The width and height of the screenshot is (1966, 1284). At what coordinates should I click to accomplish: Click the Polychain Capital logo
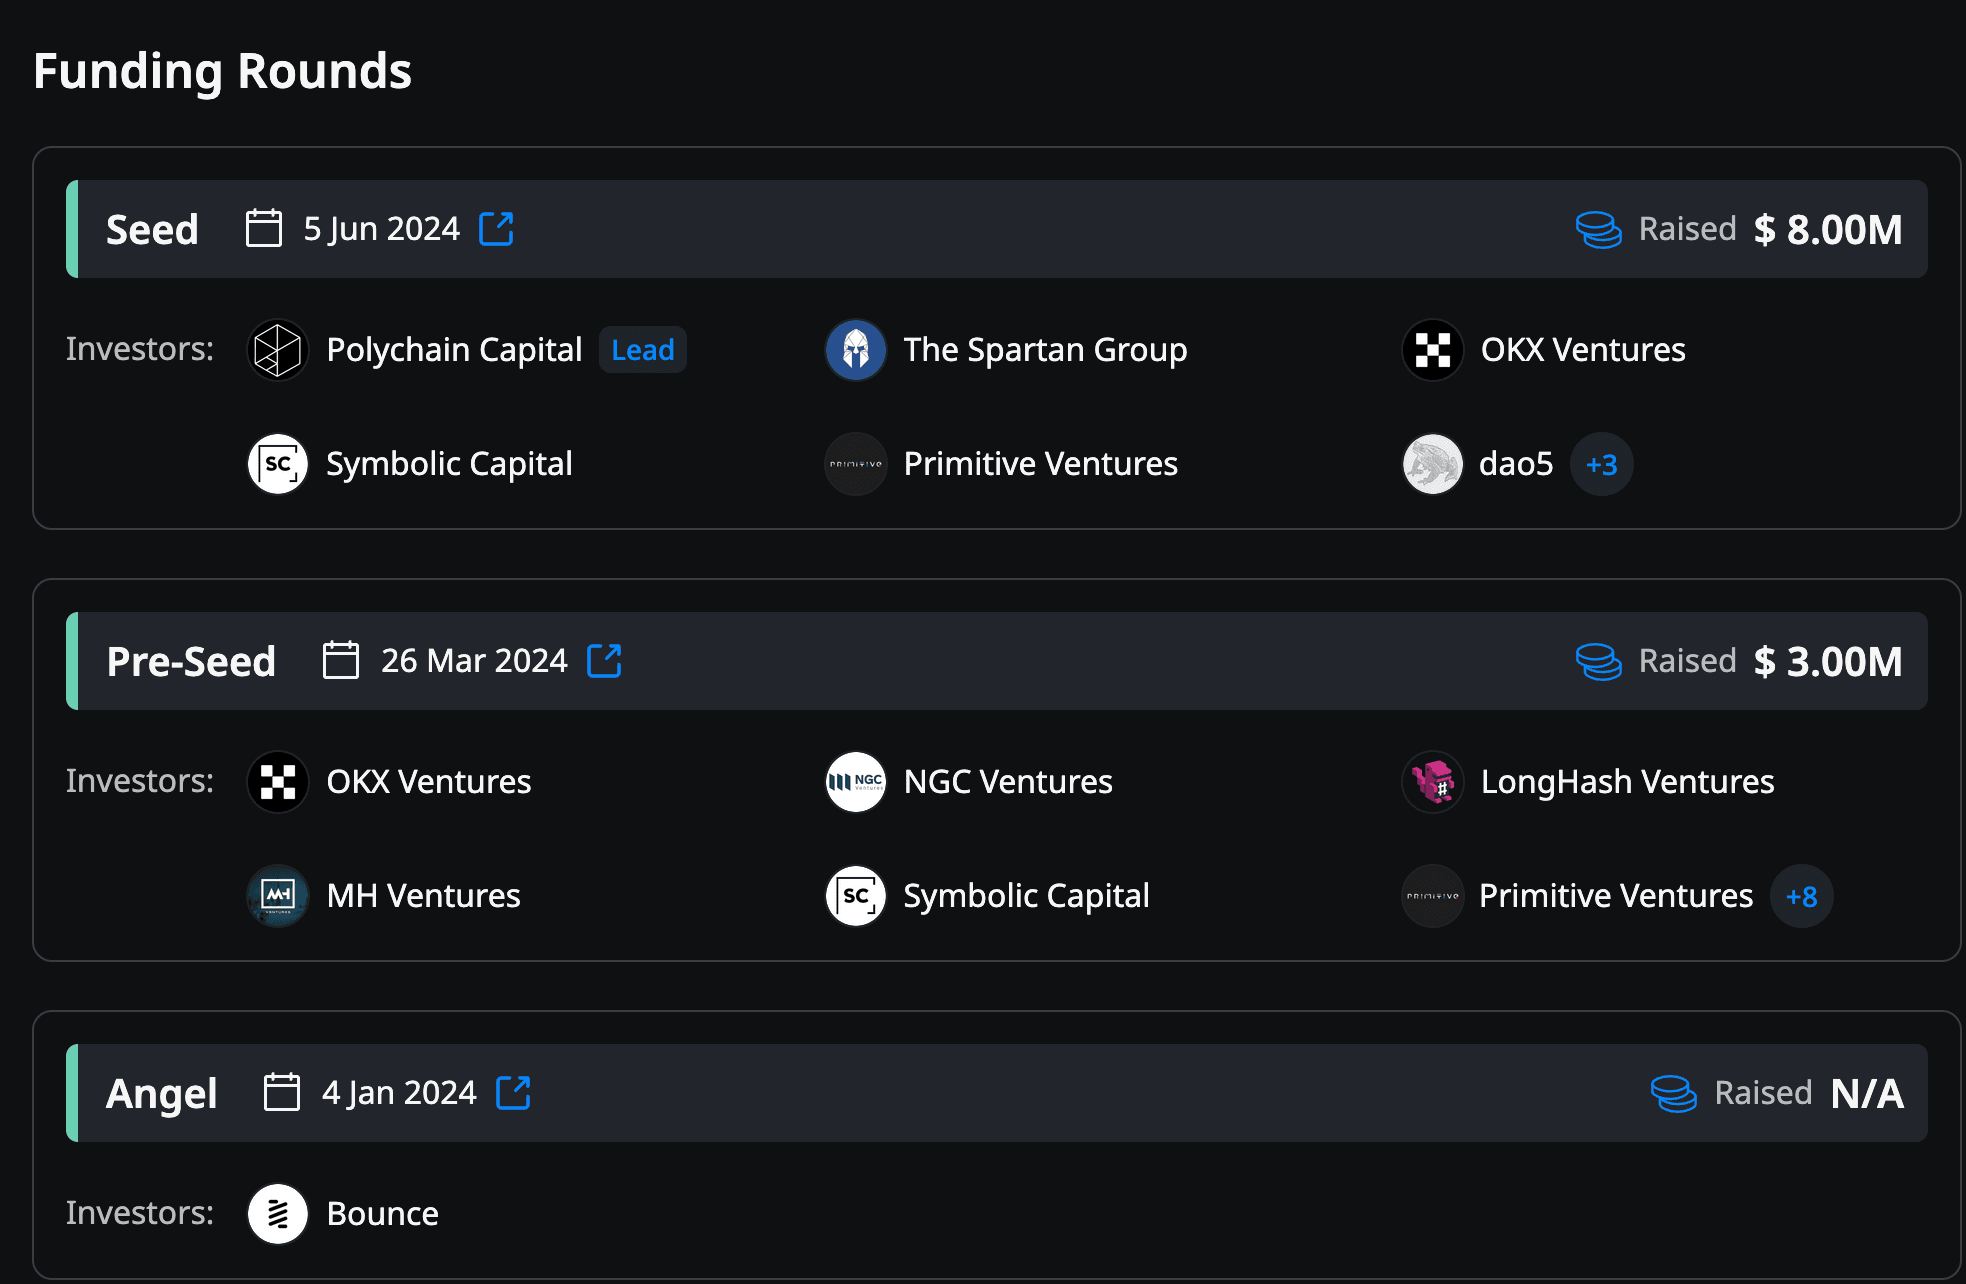pyautogui.click(x=278, y=350)
